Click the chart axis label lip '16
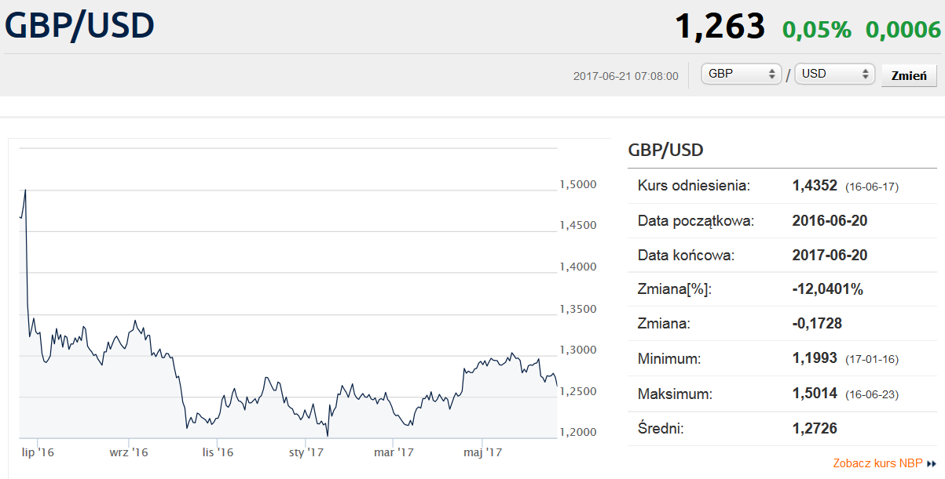The width and height of the screenshot is (945, 479). 37,452
